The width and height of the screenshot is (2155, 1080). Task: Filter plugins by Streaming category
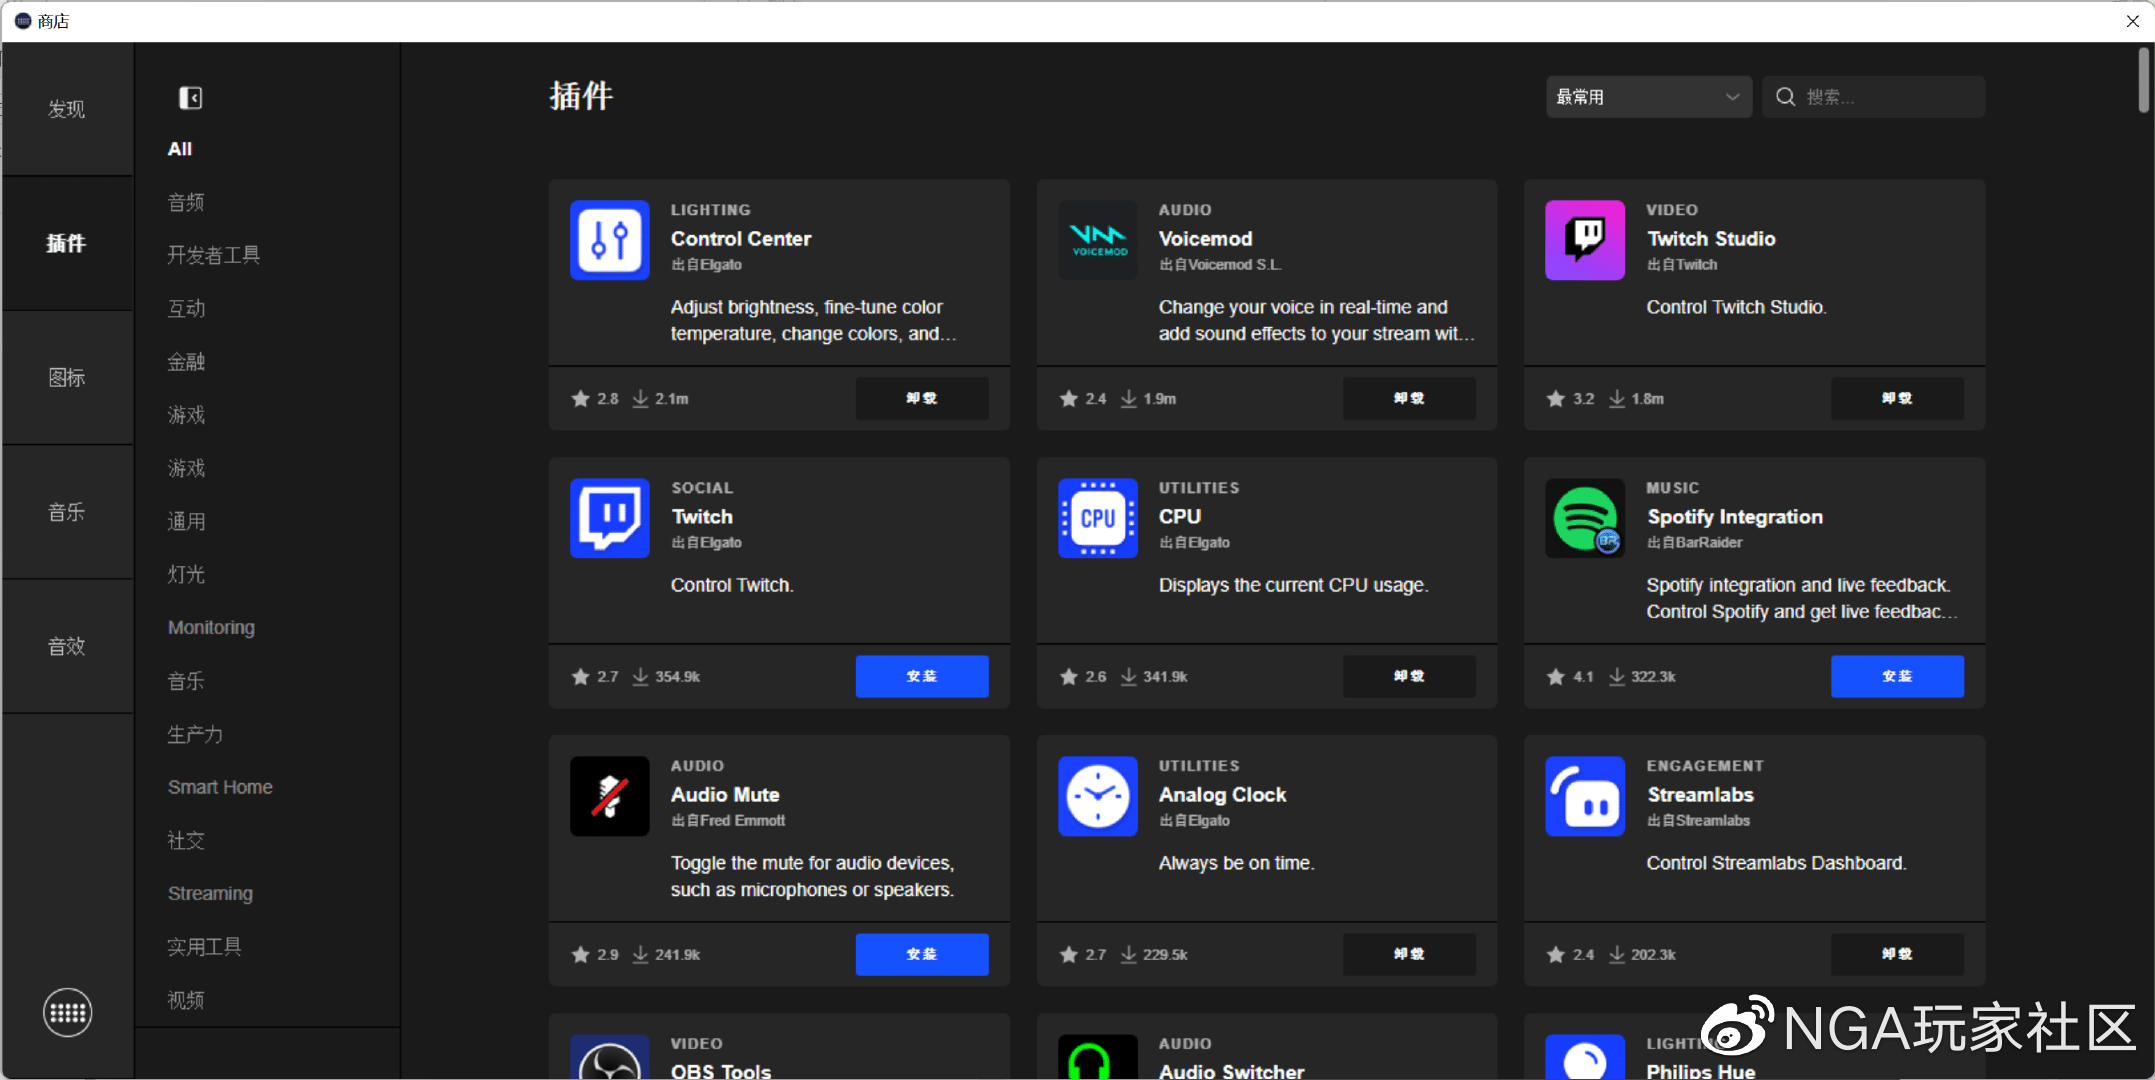[x=210, y=893]
